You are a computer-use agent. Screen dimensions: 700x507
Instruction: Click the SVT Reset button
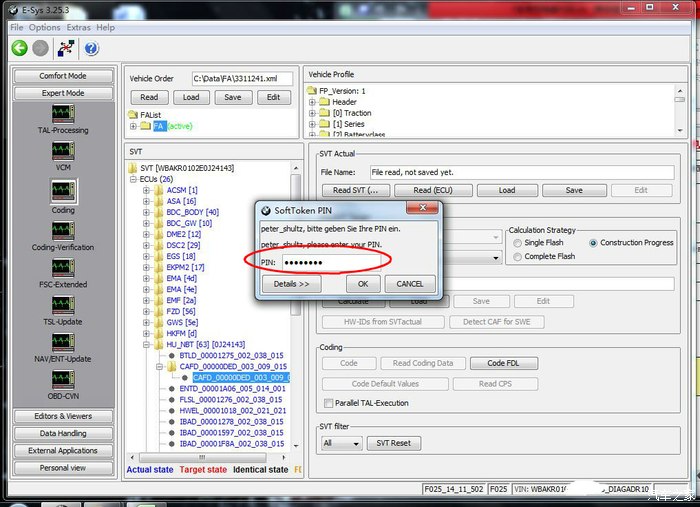click(x=393, y=443)
